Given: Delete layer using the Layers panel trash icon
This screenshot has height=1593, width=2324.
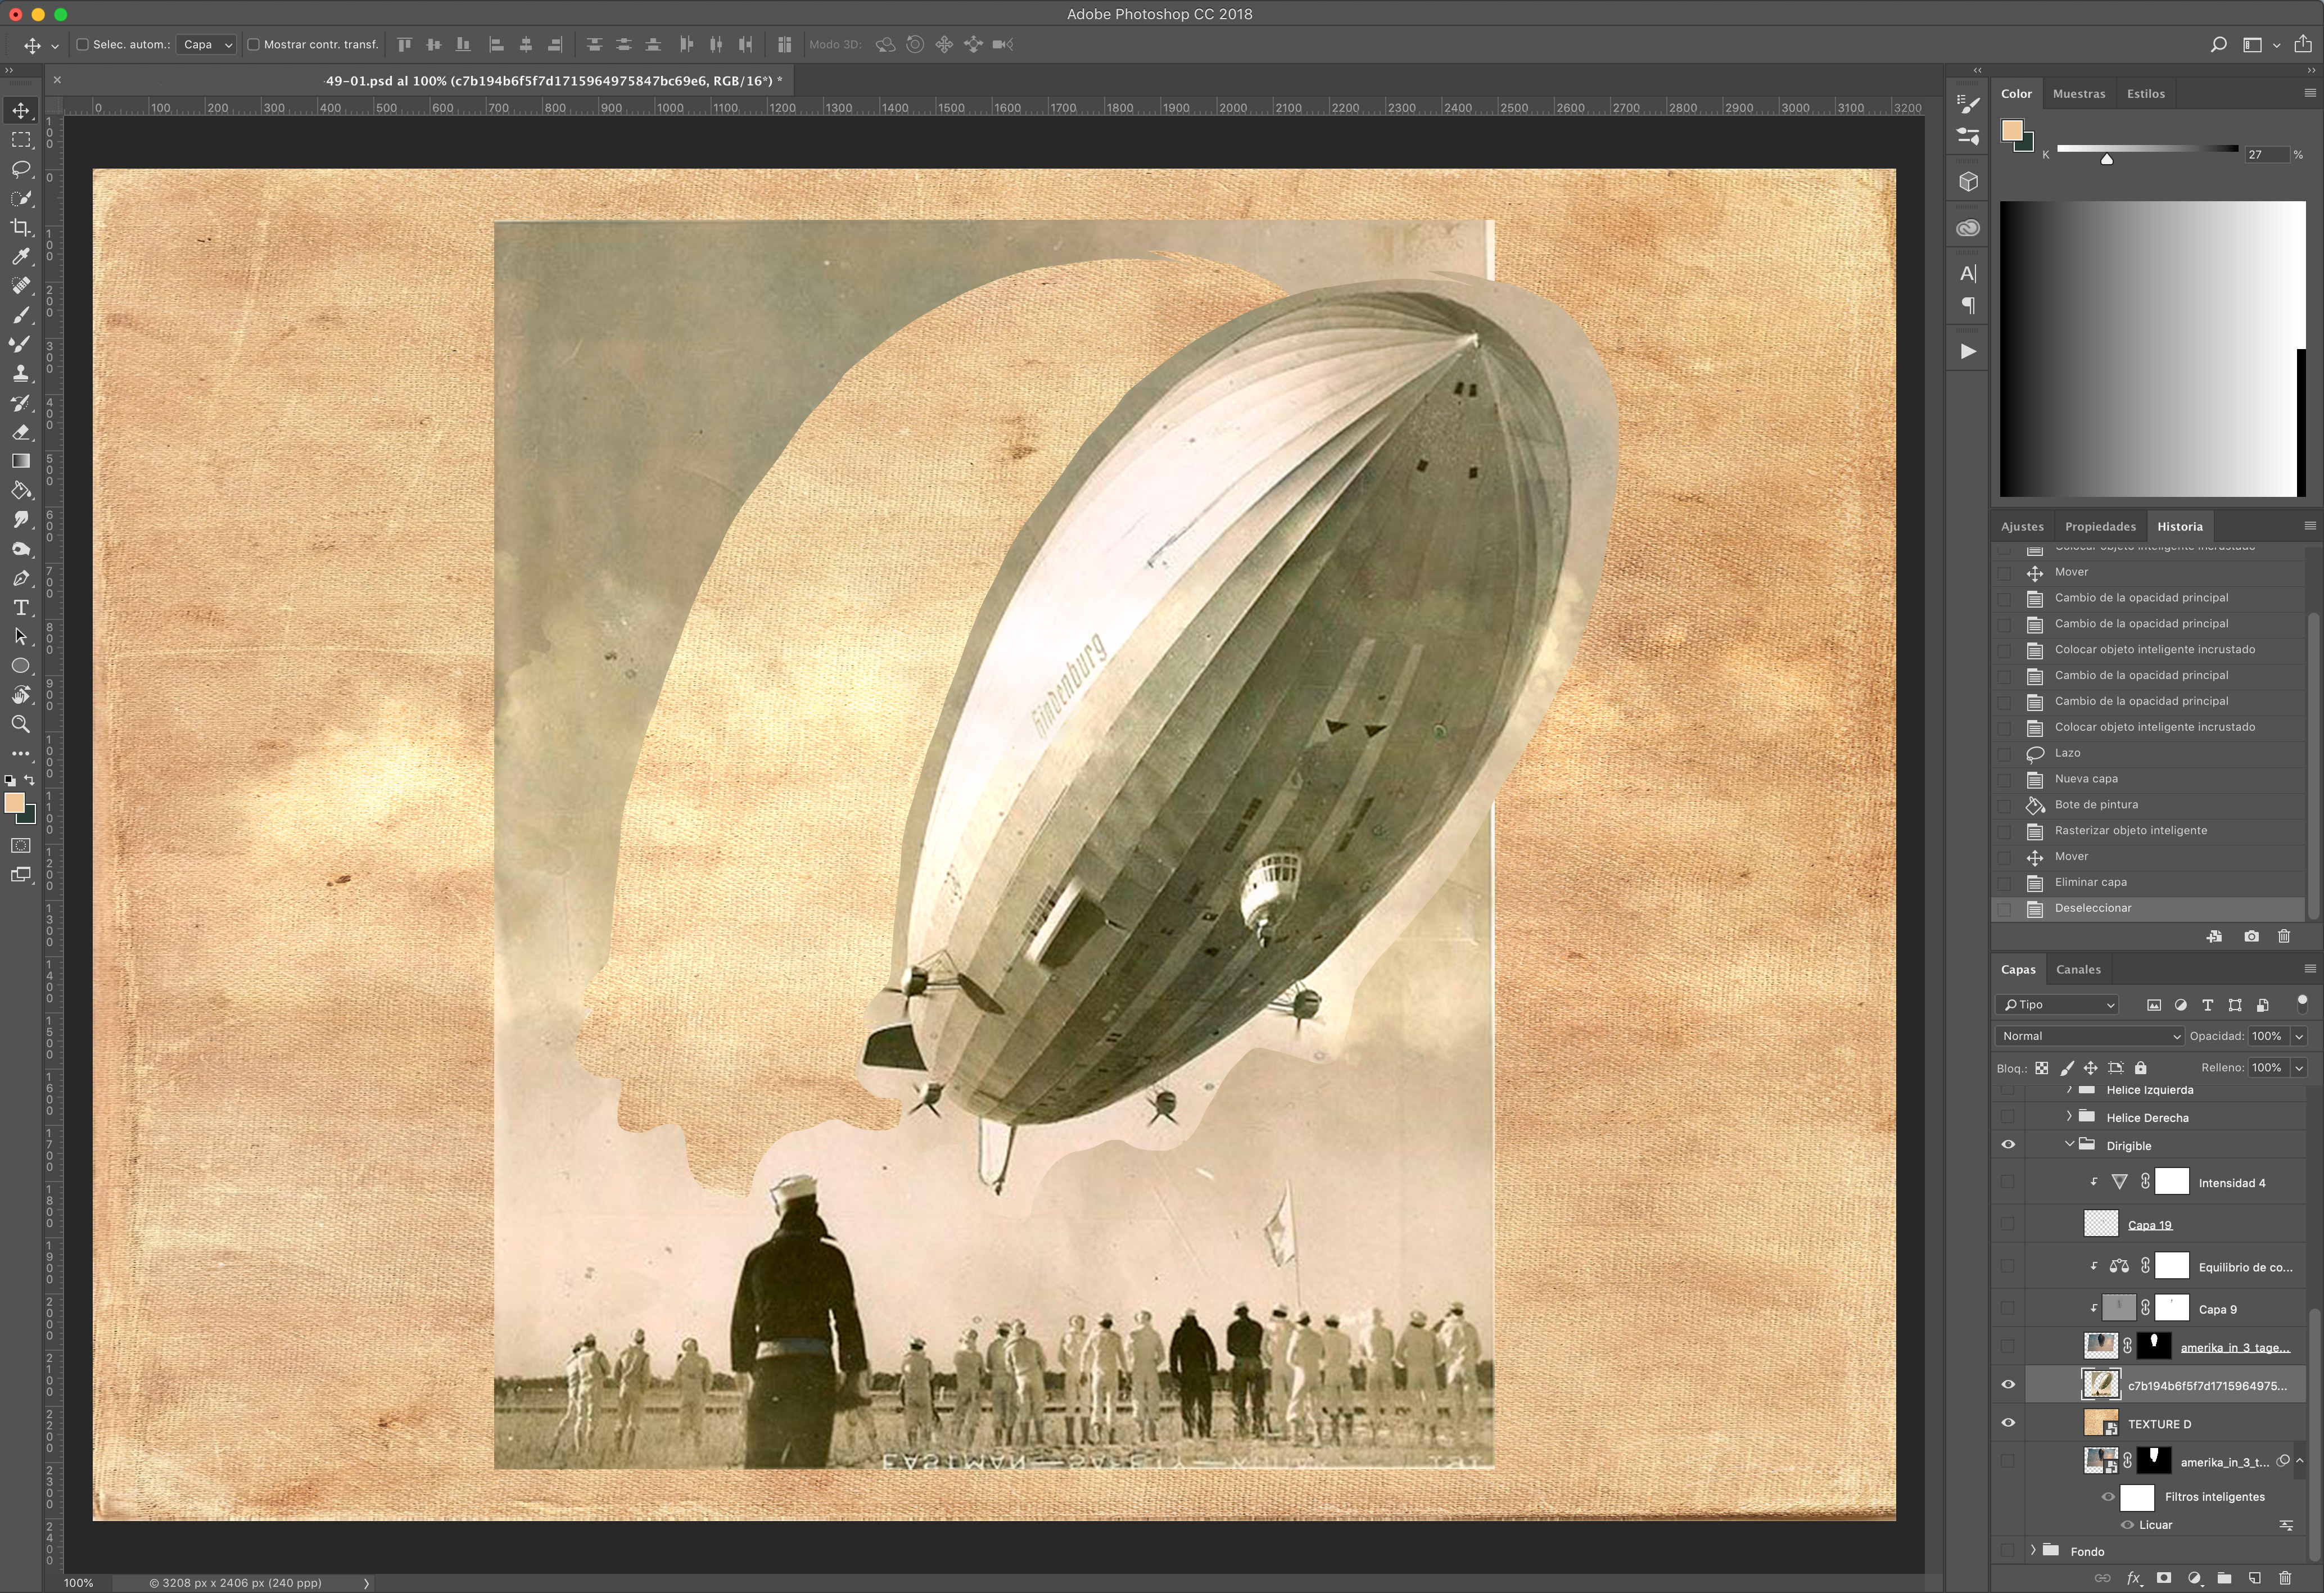Looking at the screenshot, I should point(2285,1578).
